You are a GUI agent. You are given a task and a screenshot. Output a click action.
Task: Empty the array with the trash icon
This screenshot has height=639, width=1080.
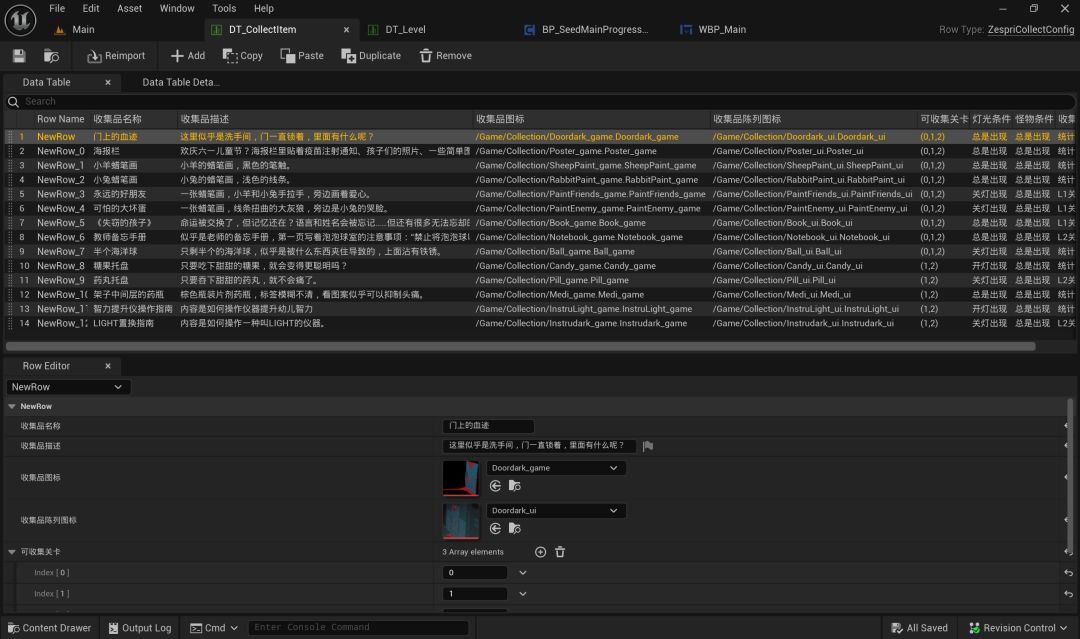(x=560, y=552)
